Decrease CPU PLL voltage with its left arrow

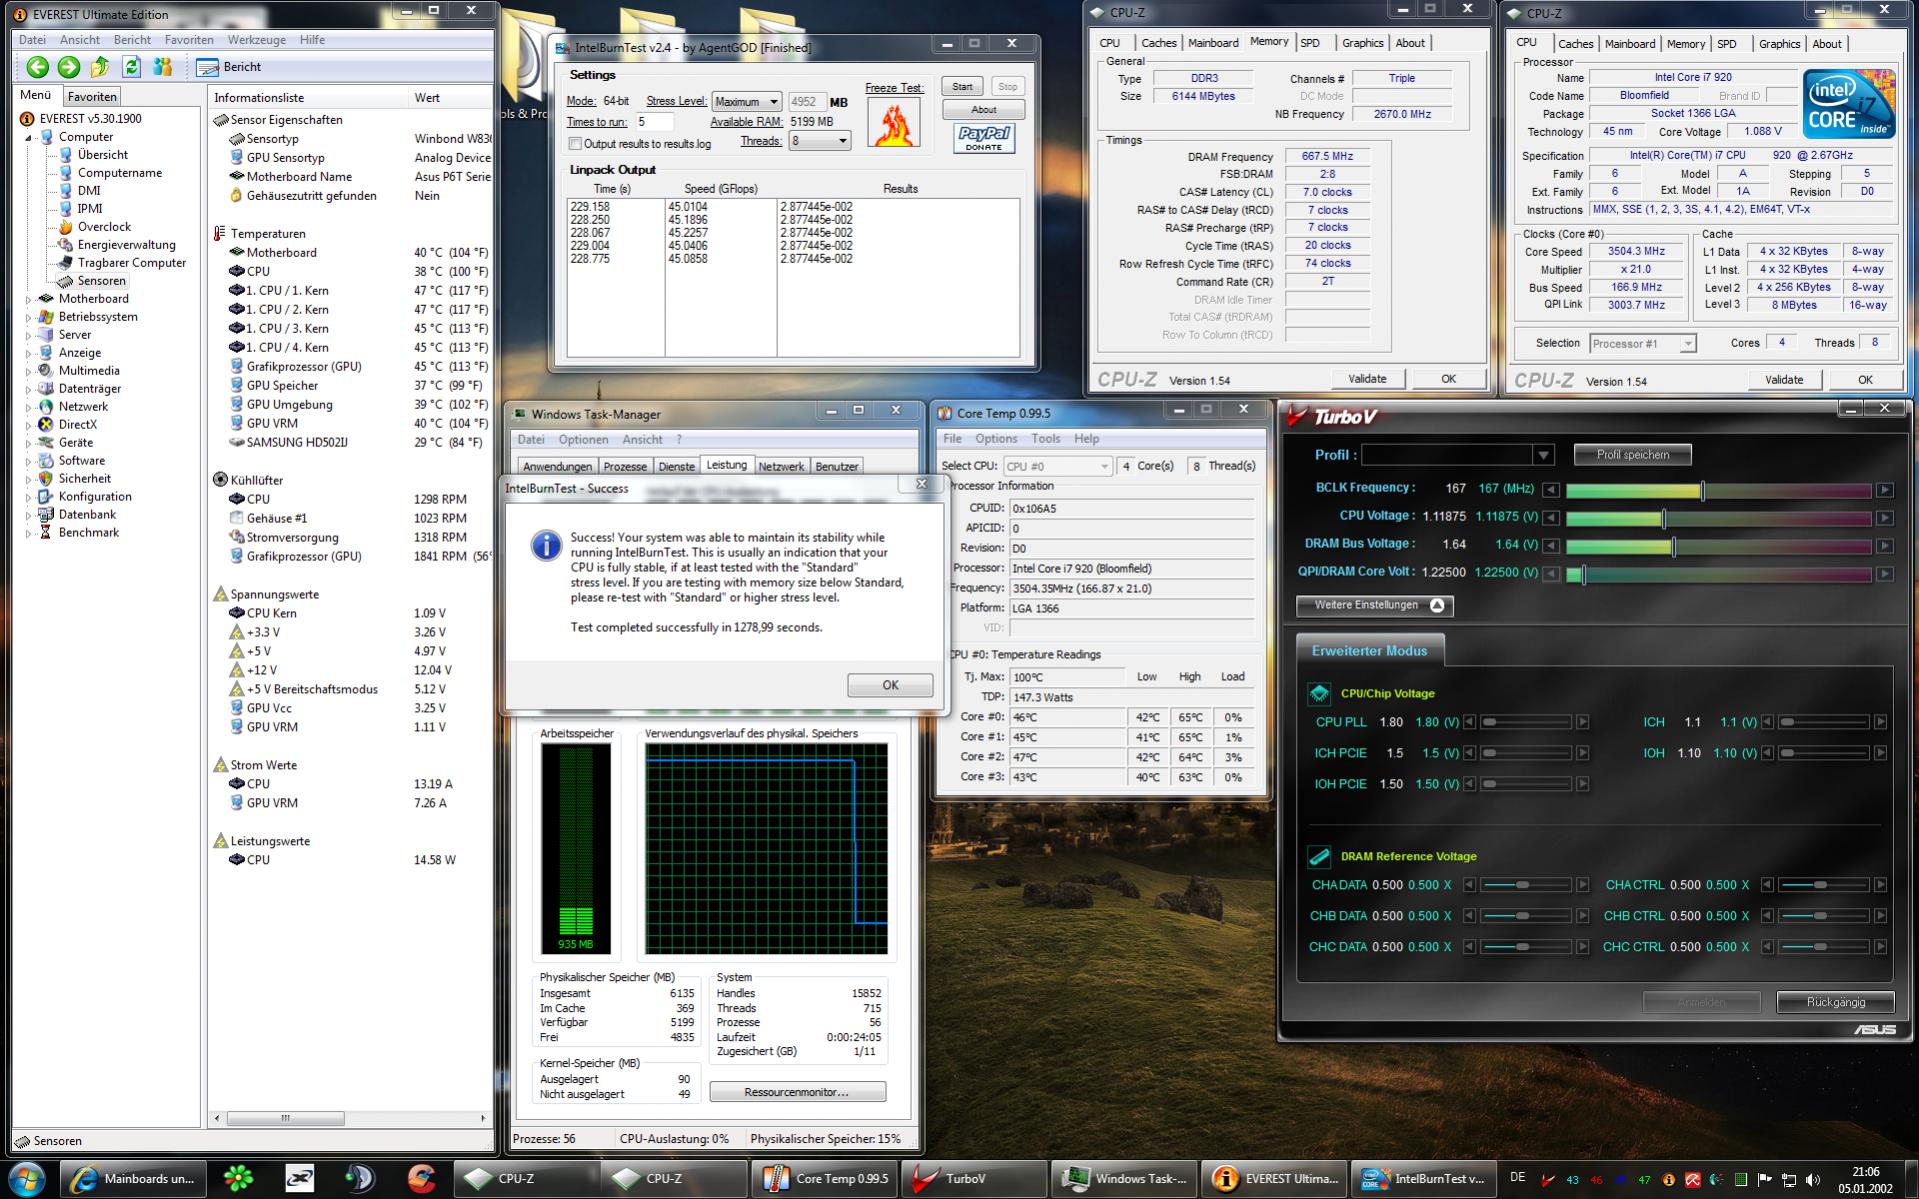tap(1469, 722)
